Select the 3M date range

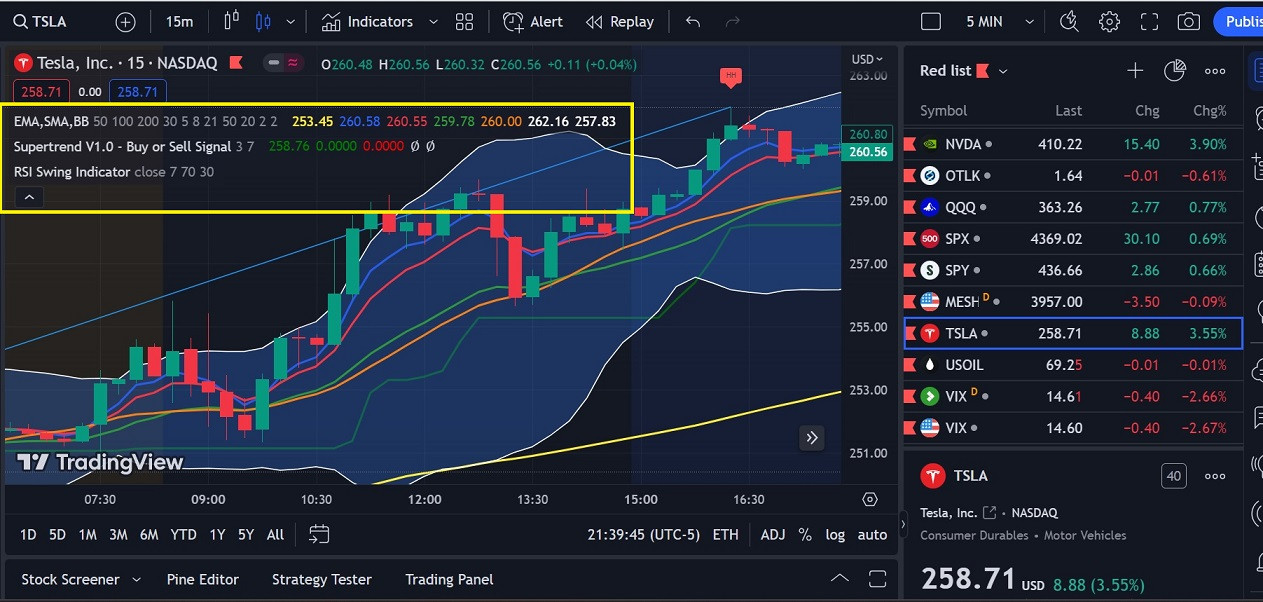[x=118, y=535]
